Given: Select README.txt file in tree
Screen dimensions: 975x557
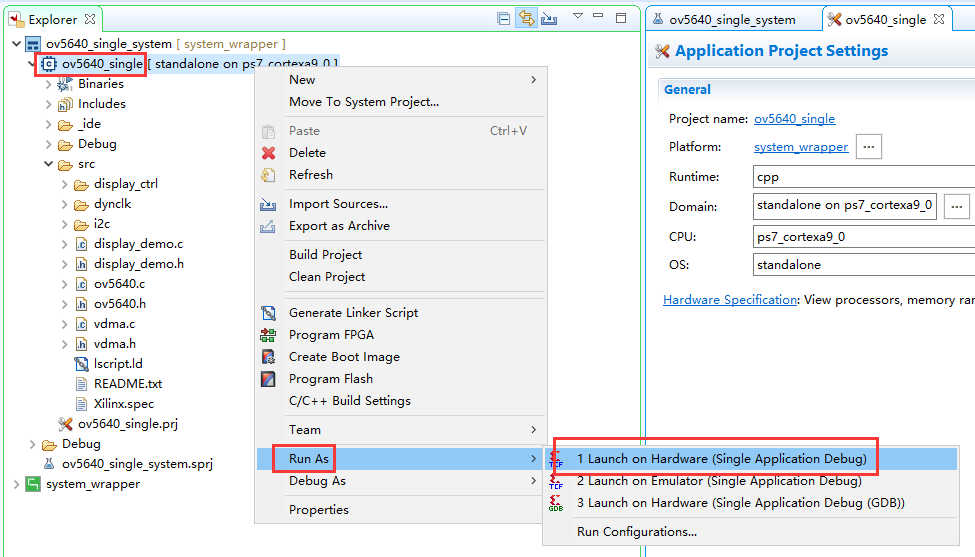Looking at the screenshot, I should [x=127, y=384].
